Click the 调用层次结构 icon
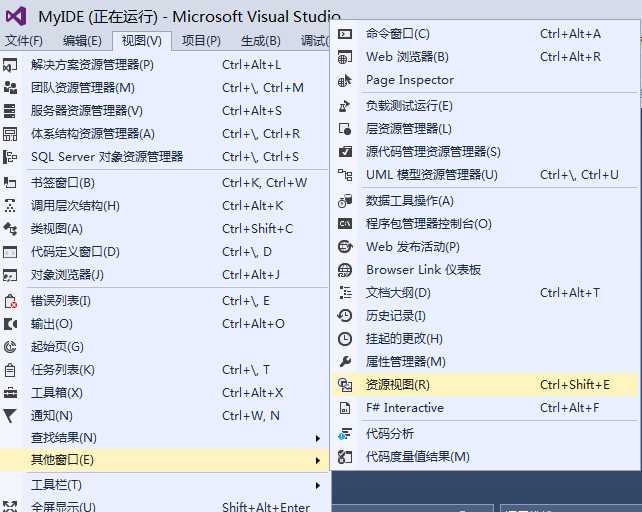642x512 pixels. point(10,206)
